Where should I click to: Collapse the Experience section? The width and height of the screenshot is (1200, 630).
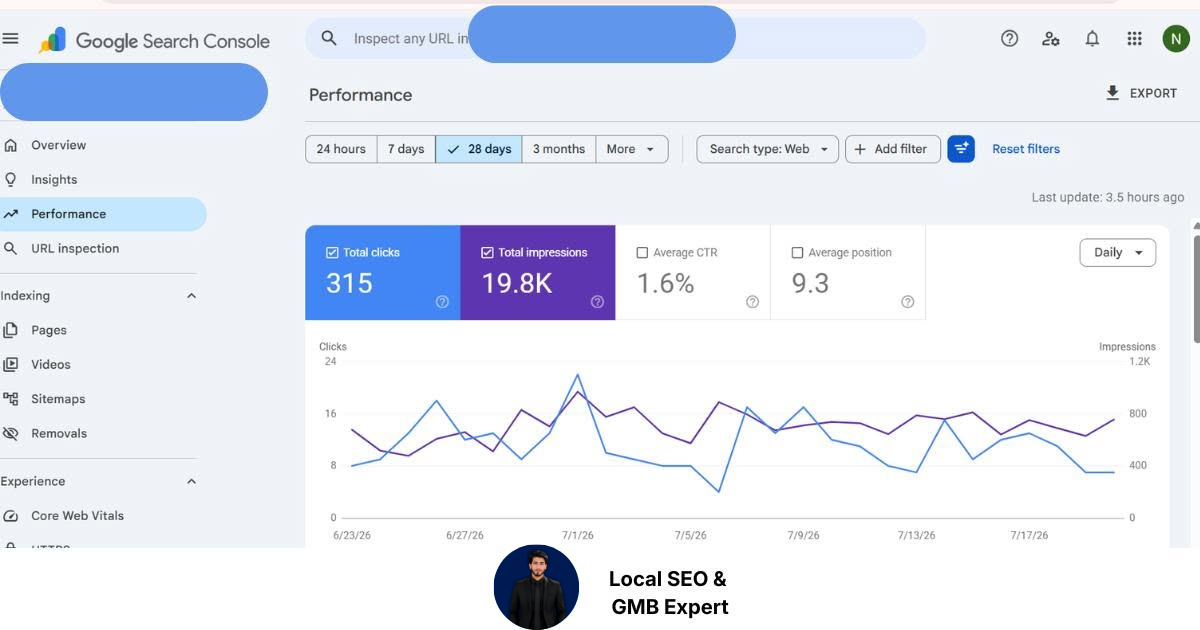pyautogui.click(x=192, y=481)
